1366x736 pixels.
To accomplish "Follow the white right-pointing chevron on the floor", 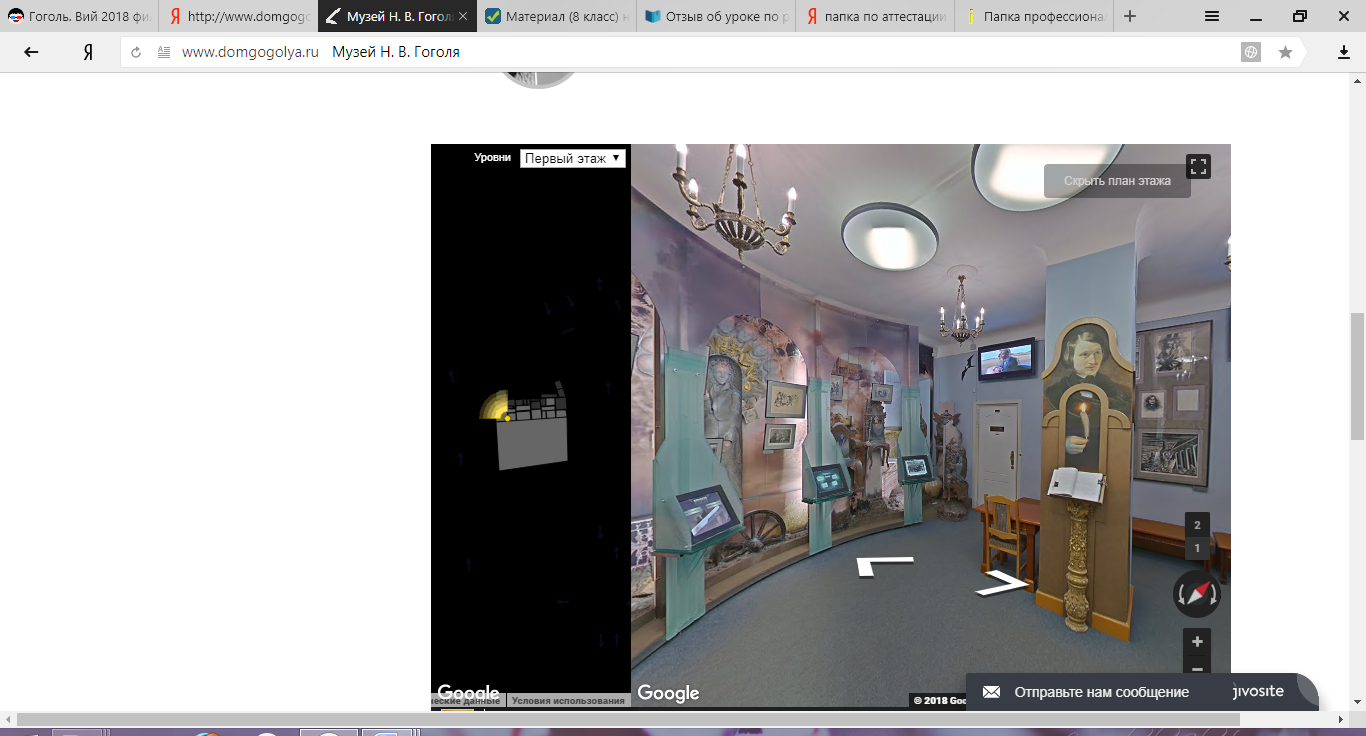I will point(1002,583).
